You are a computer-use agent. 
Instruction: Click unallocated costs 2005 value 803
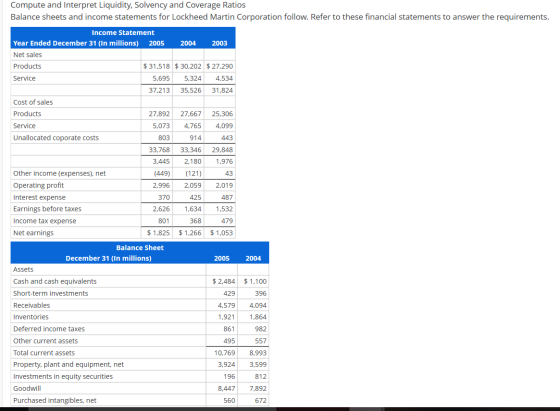click(164, 138)
